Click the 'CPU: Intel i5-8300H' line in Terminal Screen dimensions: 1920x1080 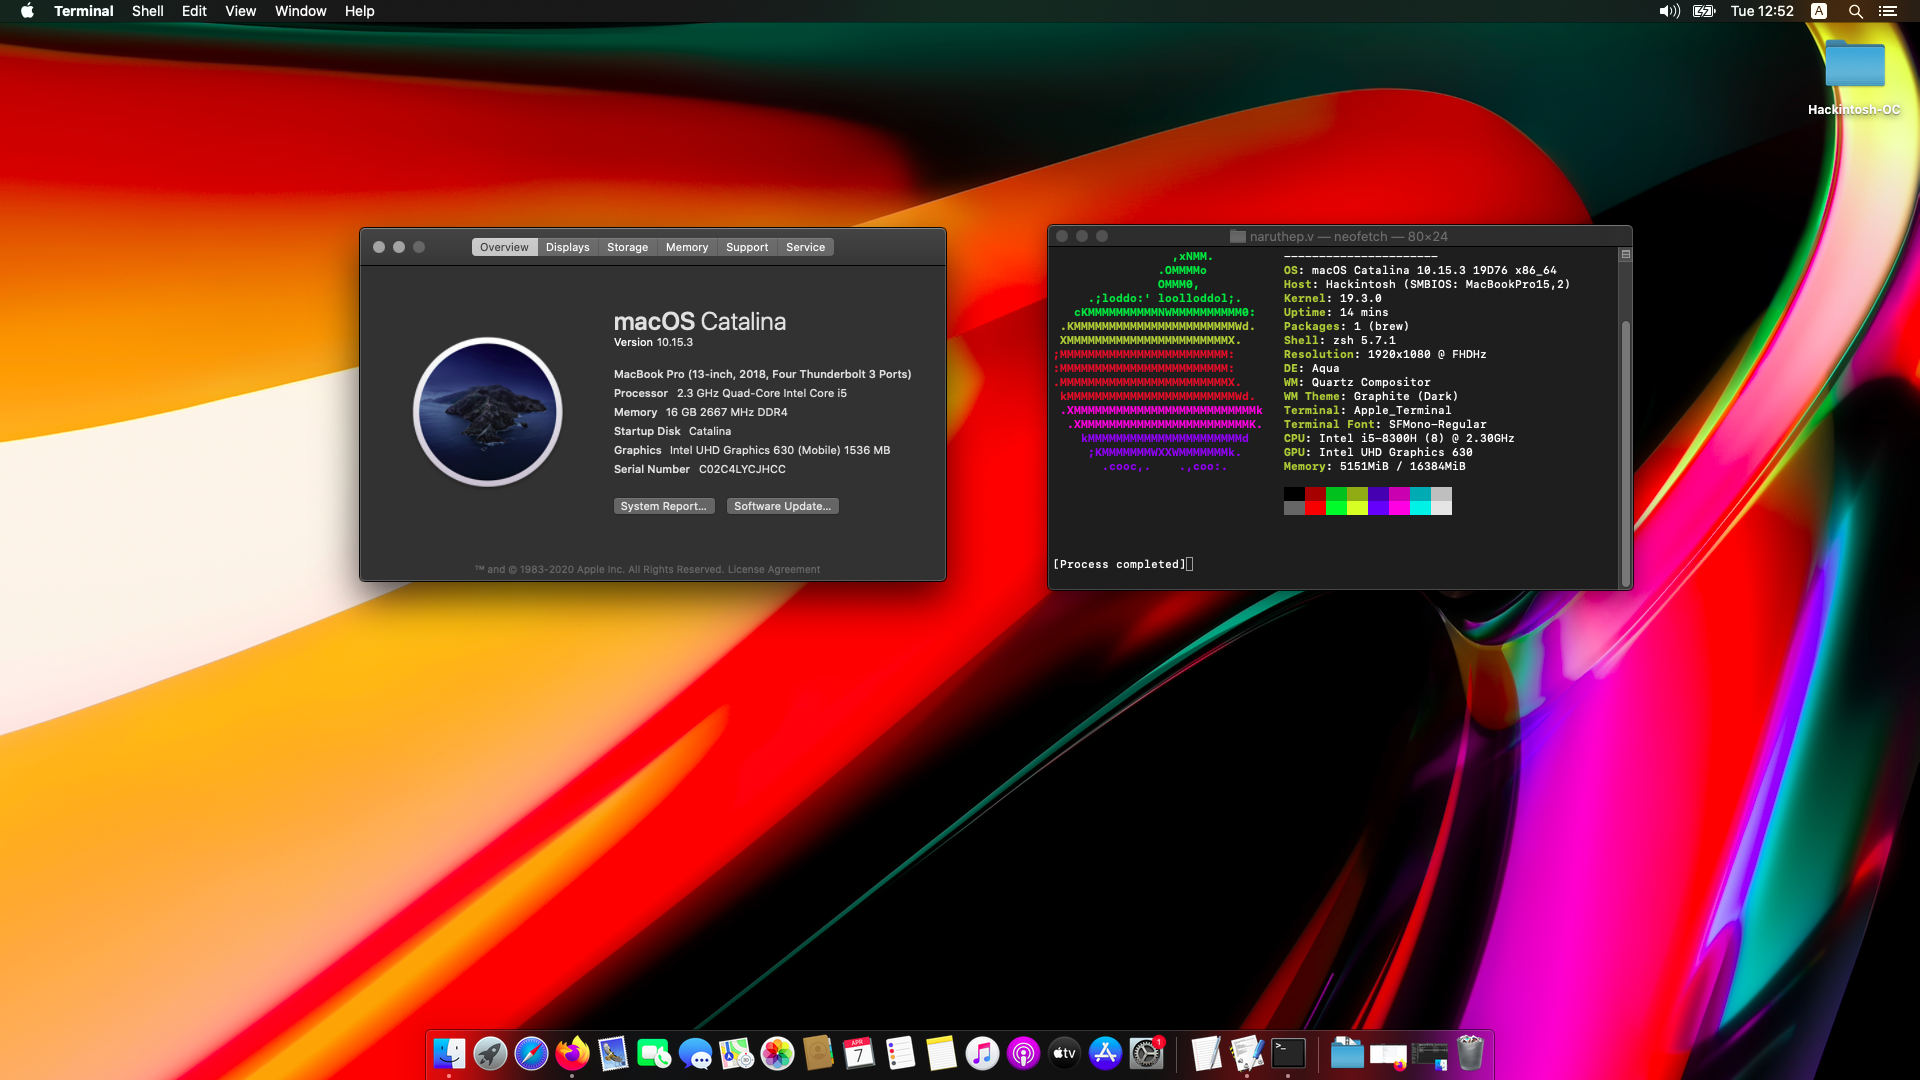[x=1399, y=439]
